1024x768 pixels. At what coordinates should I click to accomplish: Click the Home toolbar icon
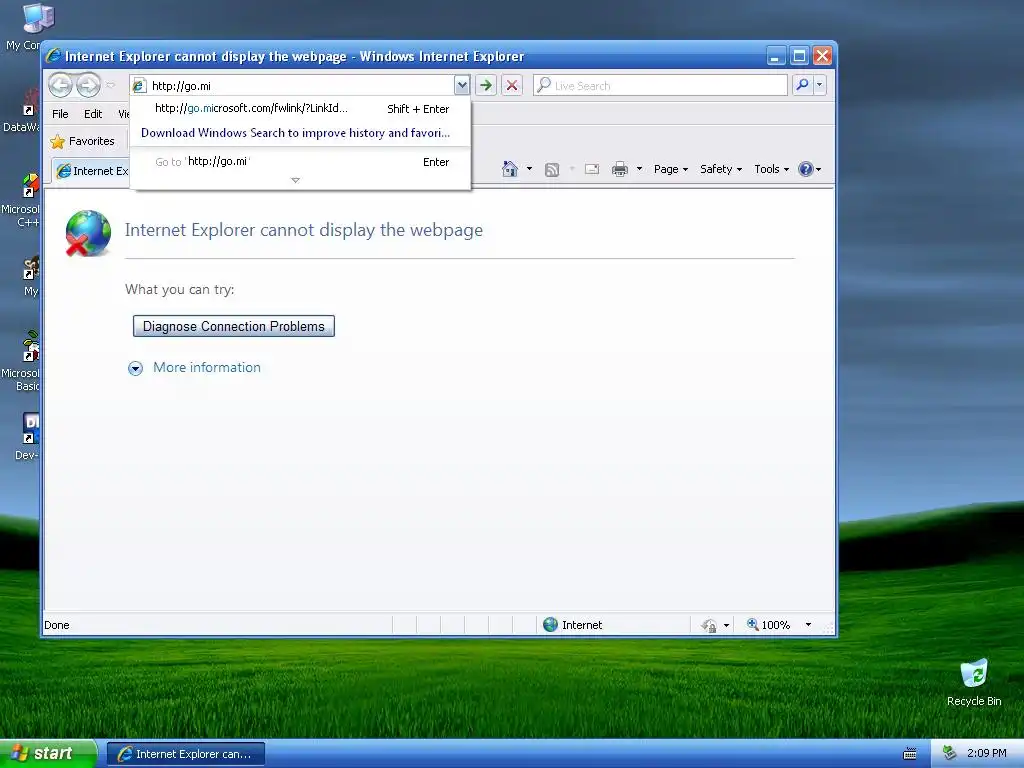point(509,169)
